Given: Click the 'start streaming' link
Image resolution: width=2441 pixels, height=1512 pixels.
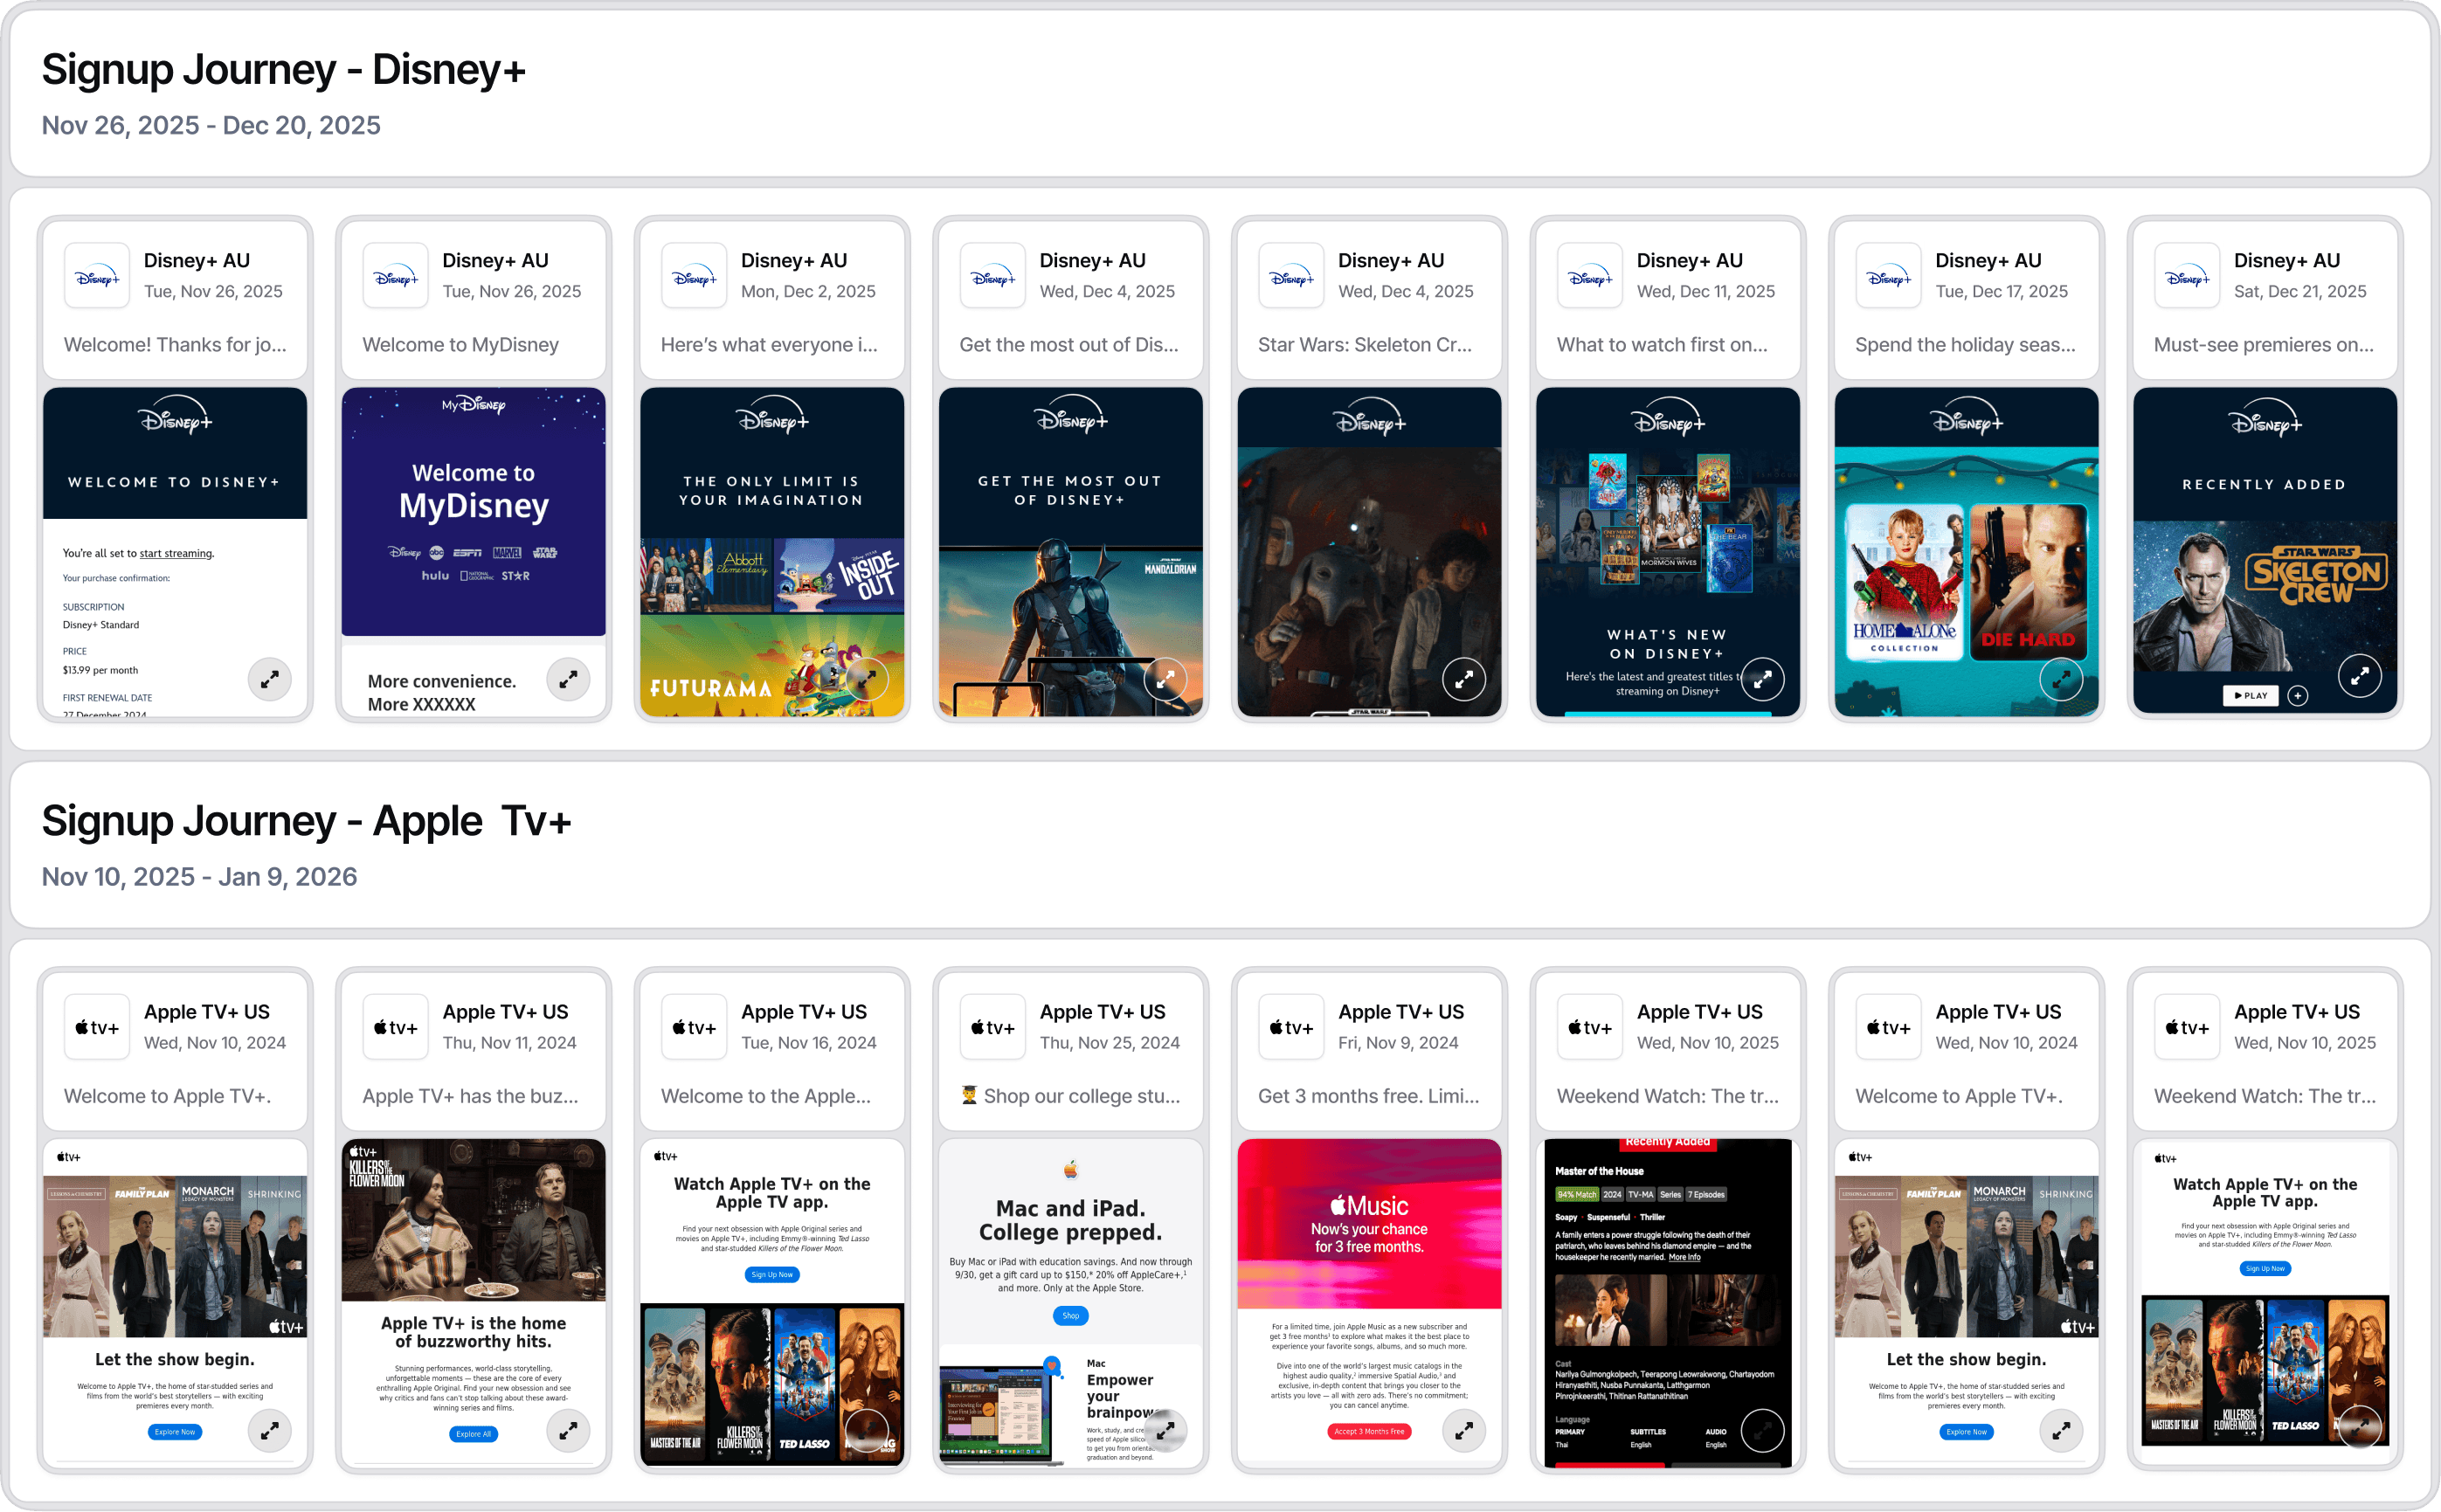Looking at the screenshot, I should (176, 553).
